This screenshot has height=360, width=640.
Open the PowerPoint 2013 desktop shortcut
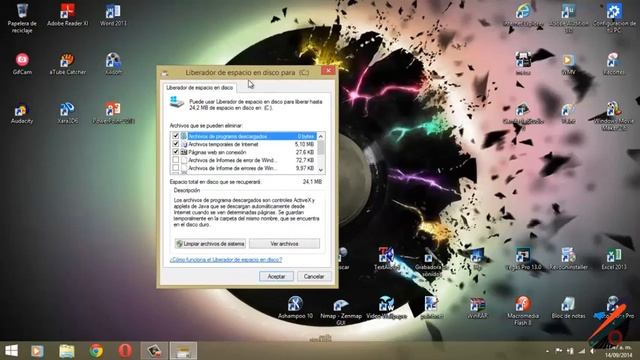pyautogui.click(x=113, y=113)
